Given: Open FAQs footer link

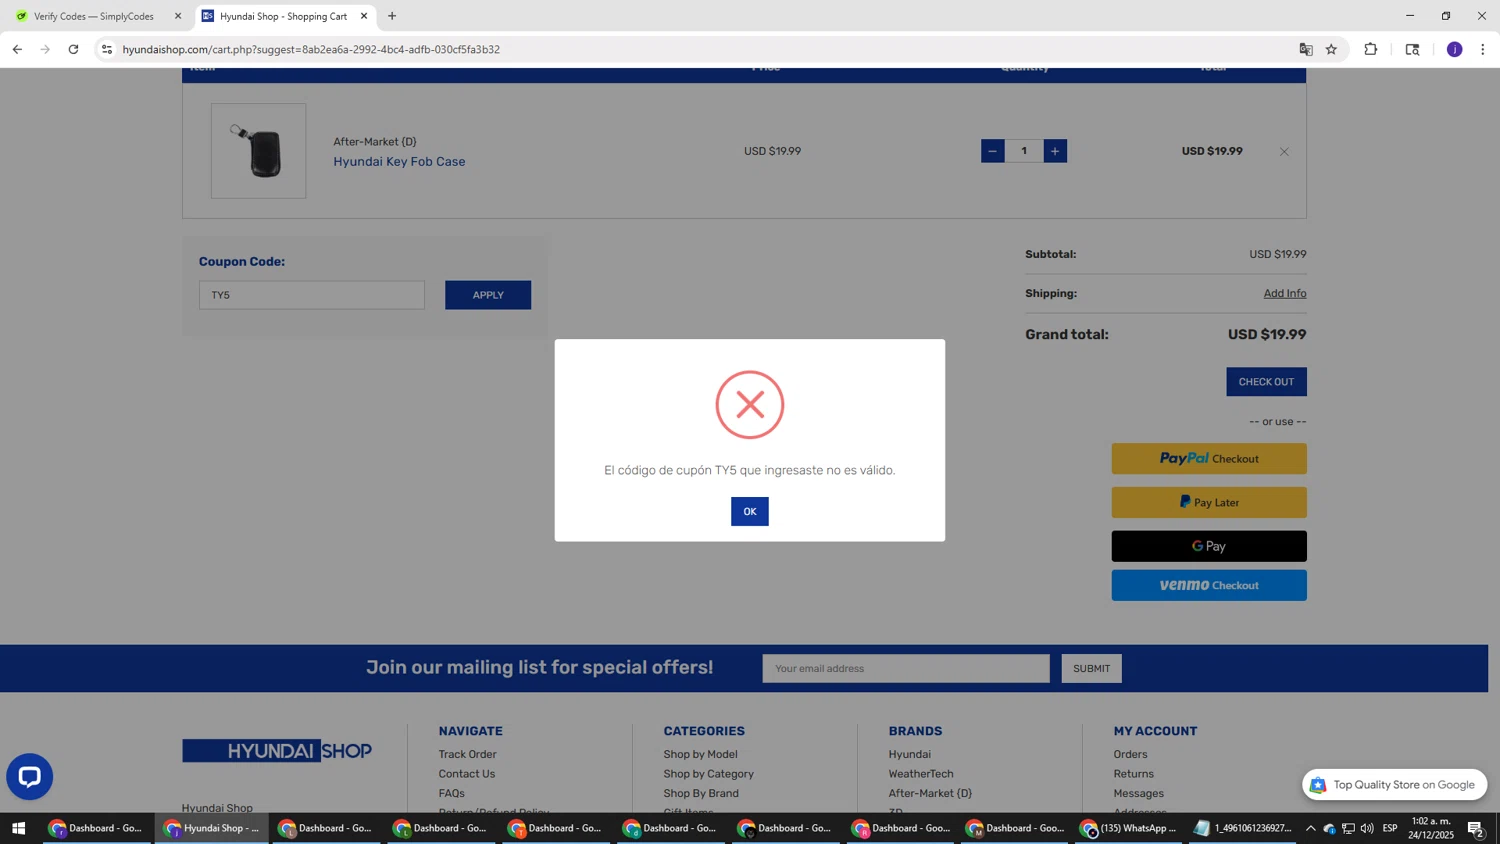Looking at the screenshot, I should (x=451, y=793).
